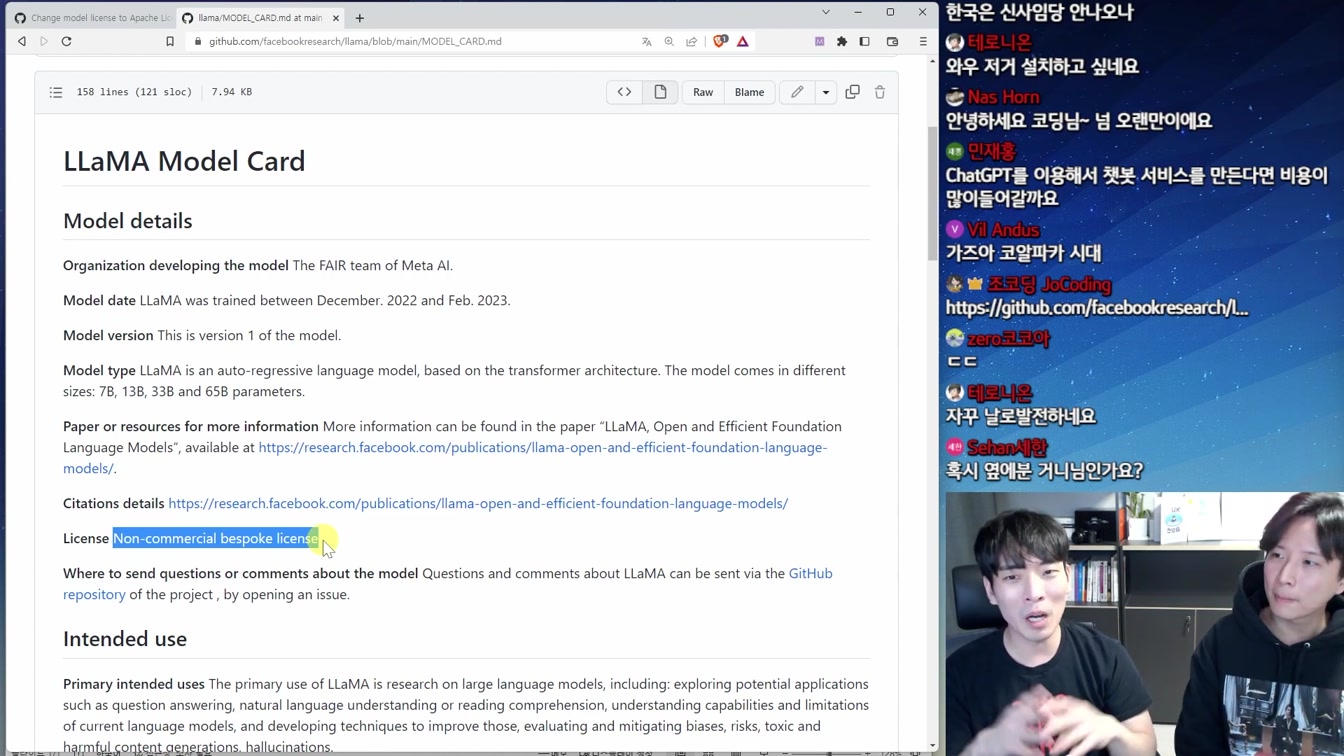Open the file outline list icon

click(x=56, y=92)
